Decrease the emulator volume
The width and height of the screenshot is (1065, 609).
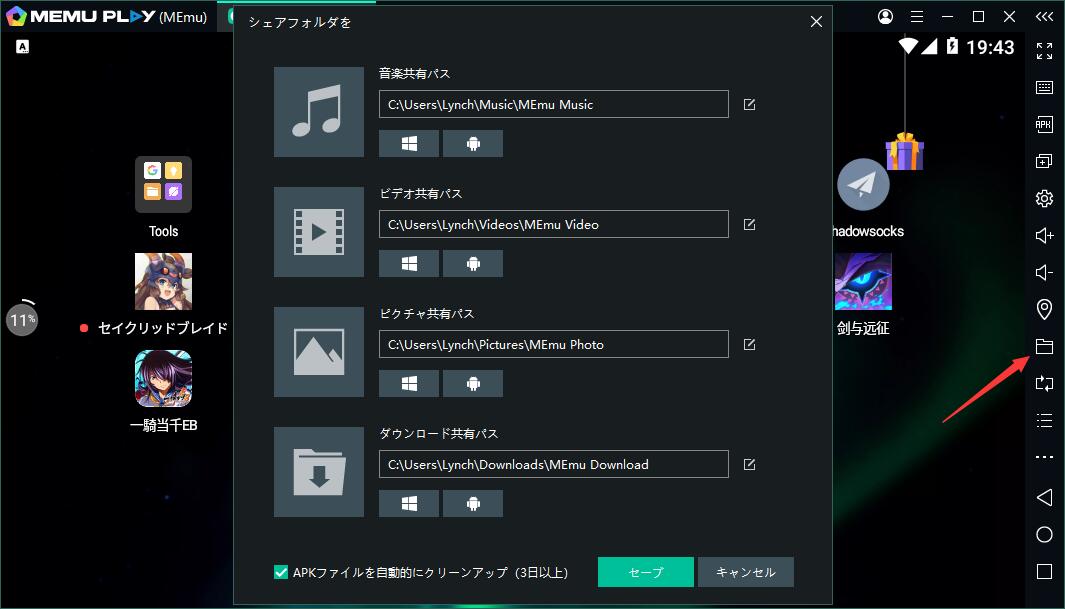point(1044,272)
